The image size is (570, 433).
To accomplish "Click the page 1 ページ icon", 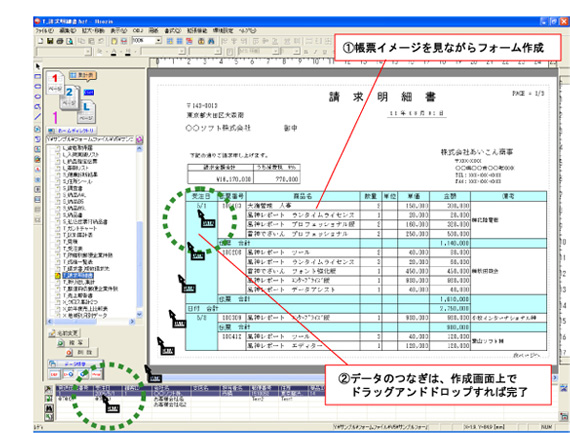I will pyautogui.click(x=55, y=82).
